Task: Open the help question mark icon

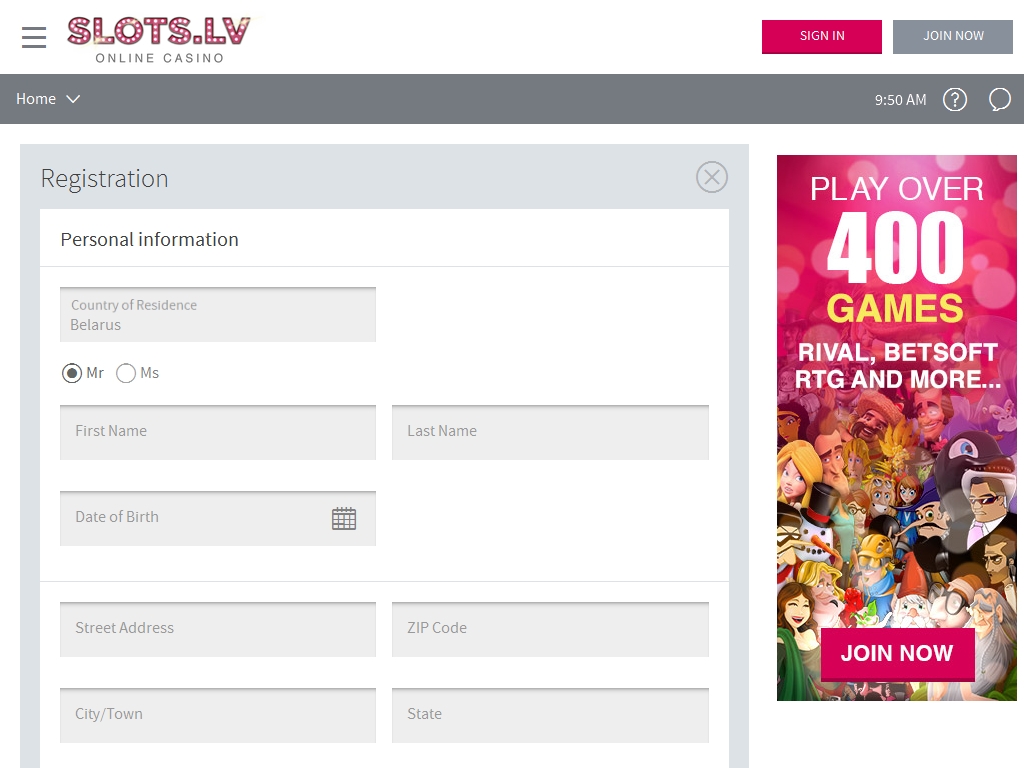Action: (955, 99)
